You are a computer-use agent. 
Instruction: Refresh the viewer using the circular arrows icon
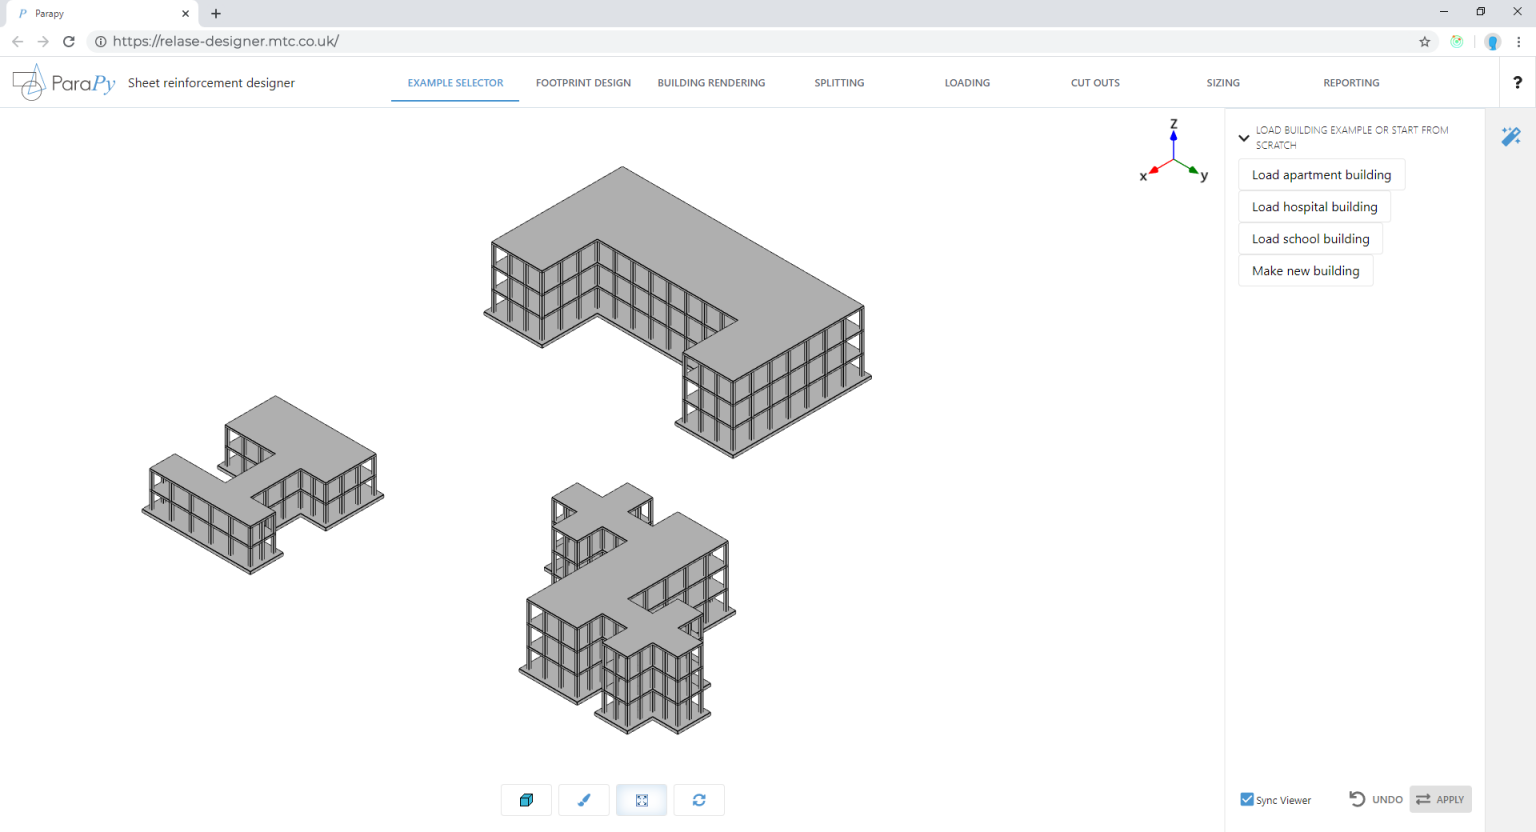699,800
